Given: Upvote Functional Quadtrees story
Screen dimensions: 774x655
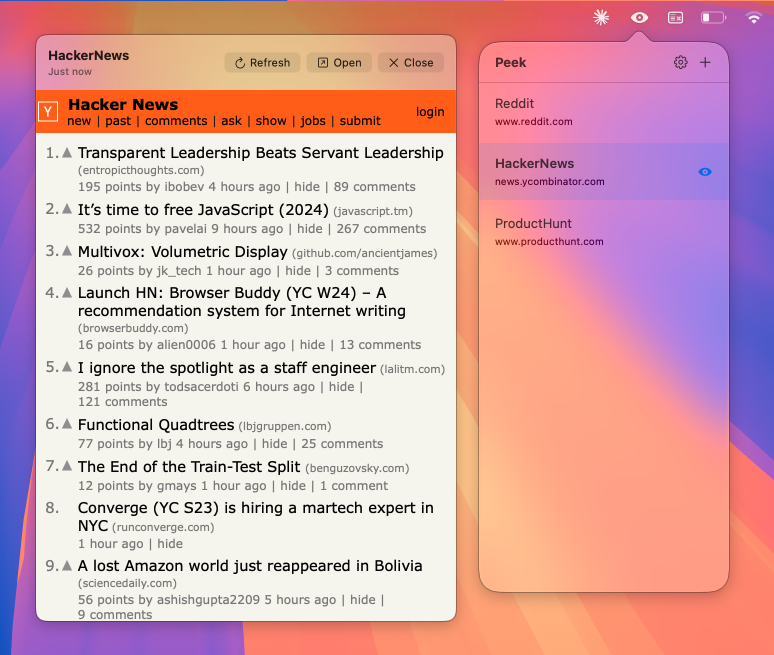Looking at the screenshot, I should (67, 424).
